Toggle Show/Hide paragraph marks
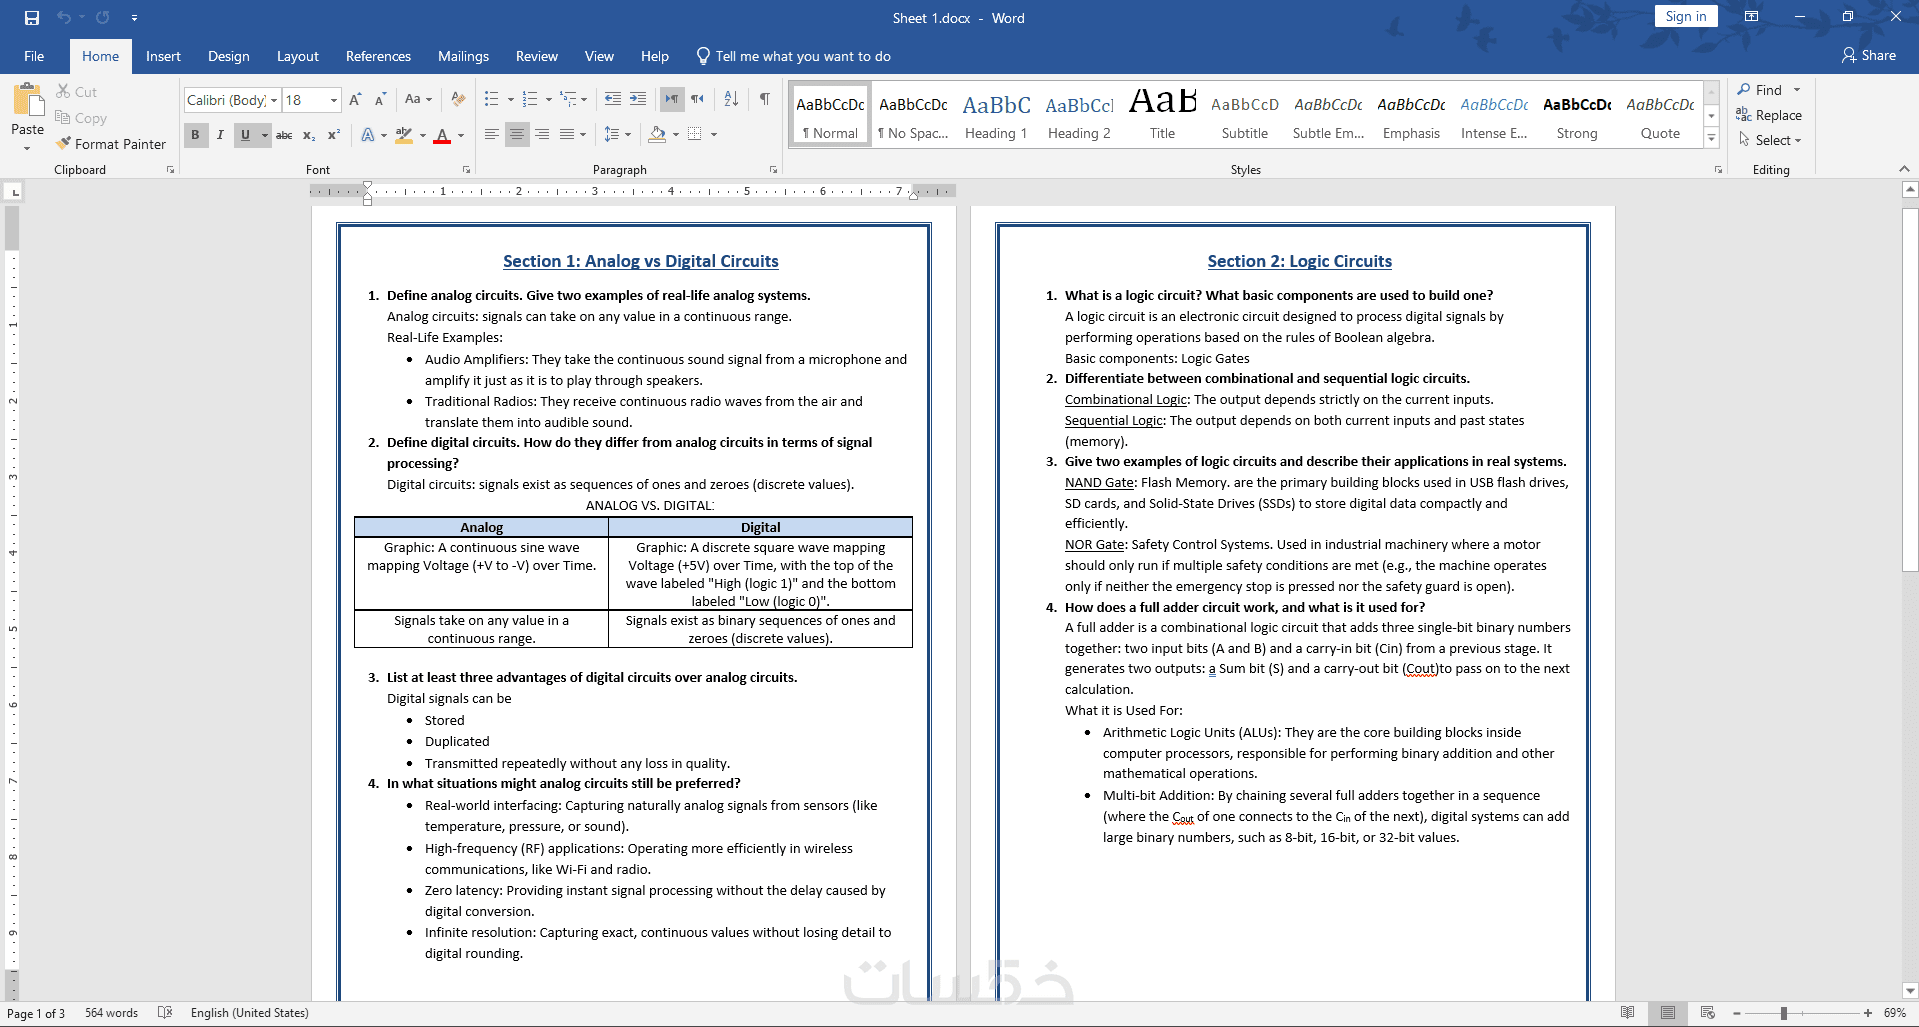Screen dimensions: 1919x1027 765,99
